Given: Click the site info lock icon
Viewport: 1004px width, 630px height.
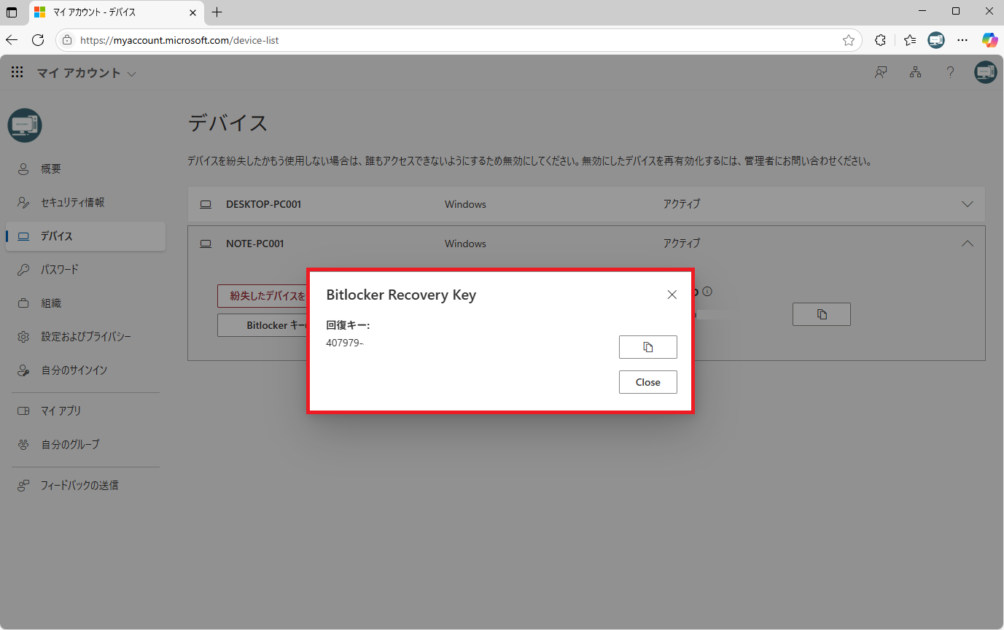Looking at the screenshot, I should click(x=67, y=40).
